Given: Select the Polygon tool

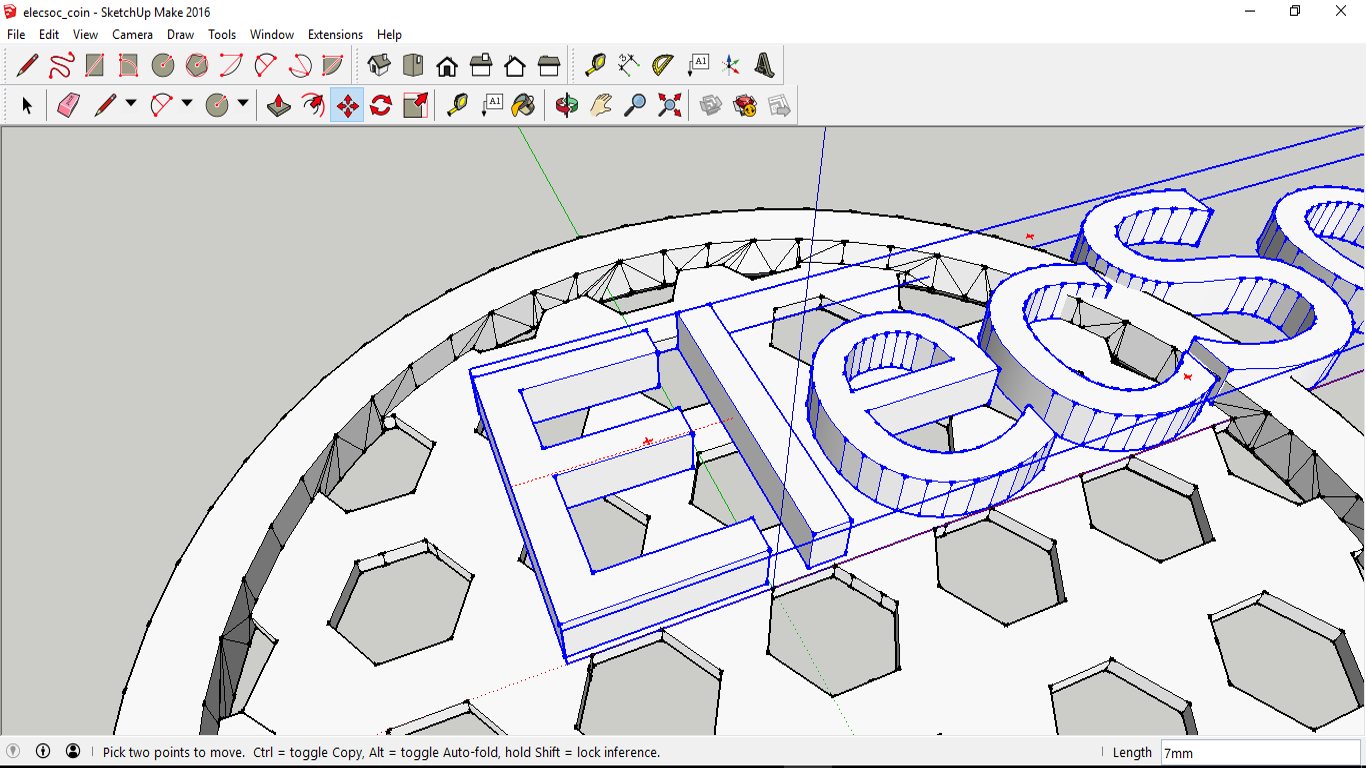Looking at the screenshot, I should click(197, 66).
